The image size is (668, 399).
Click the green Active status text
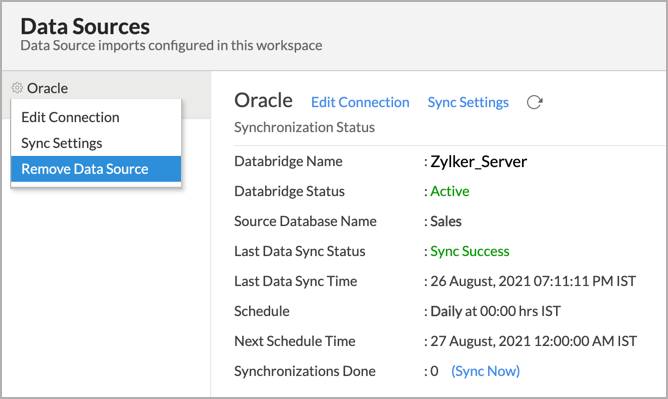point(449,191)
